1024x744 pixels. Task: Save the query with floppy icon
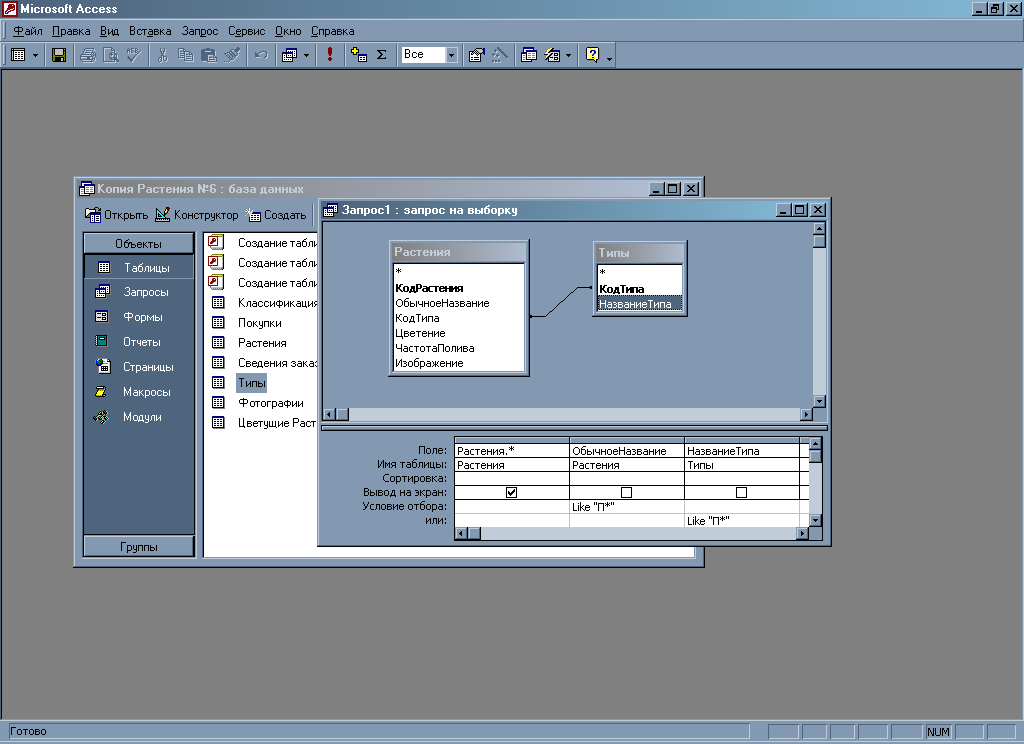59,55
